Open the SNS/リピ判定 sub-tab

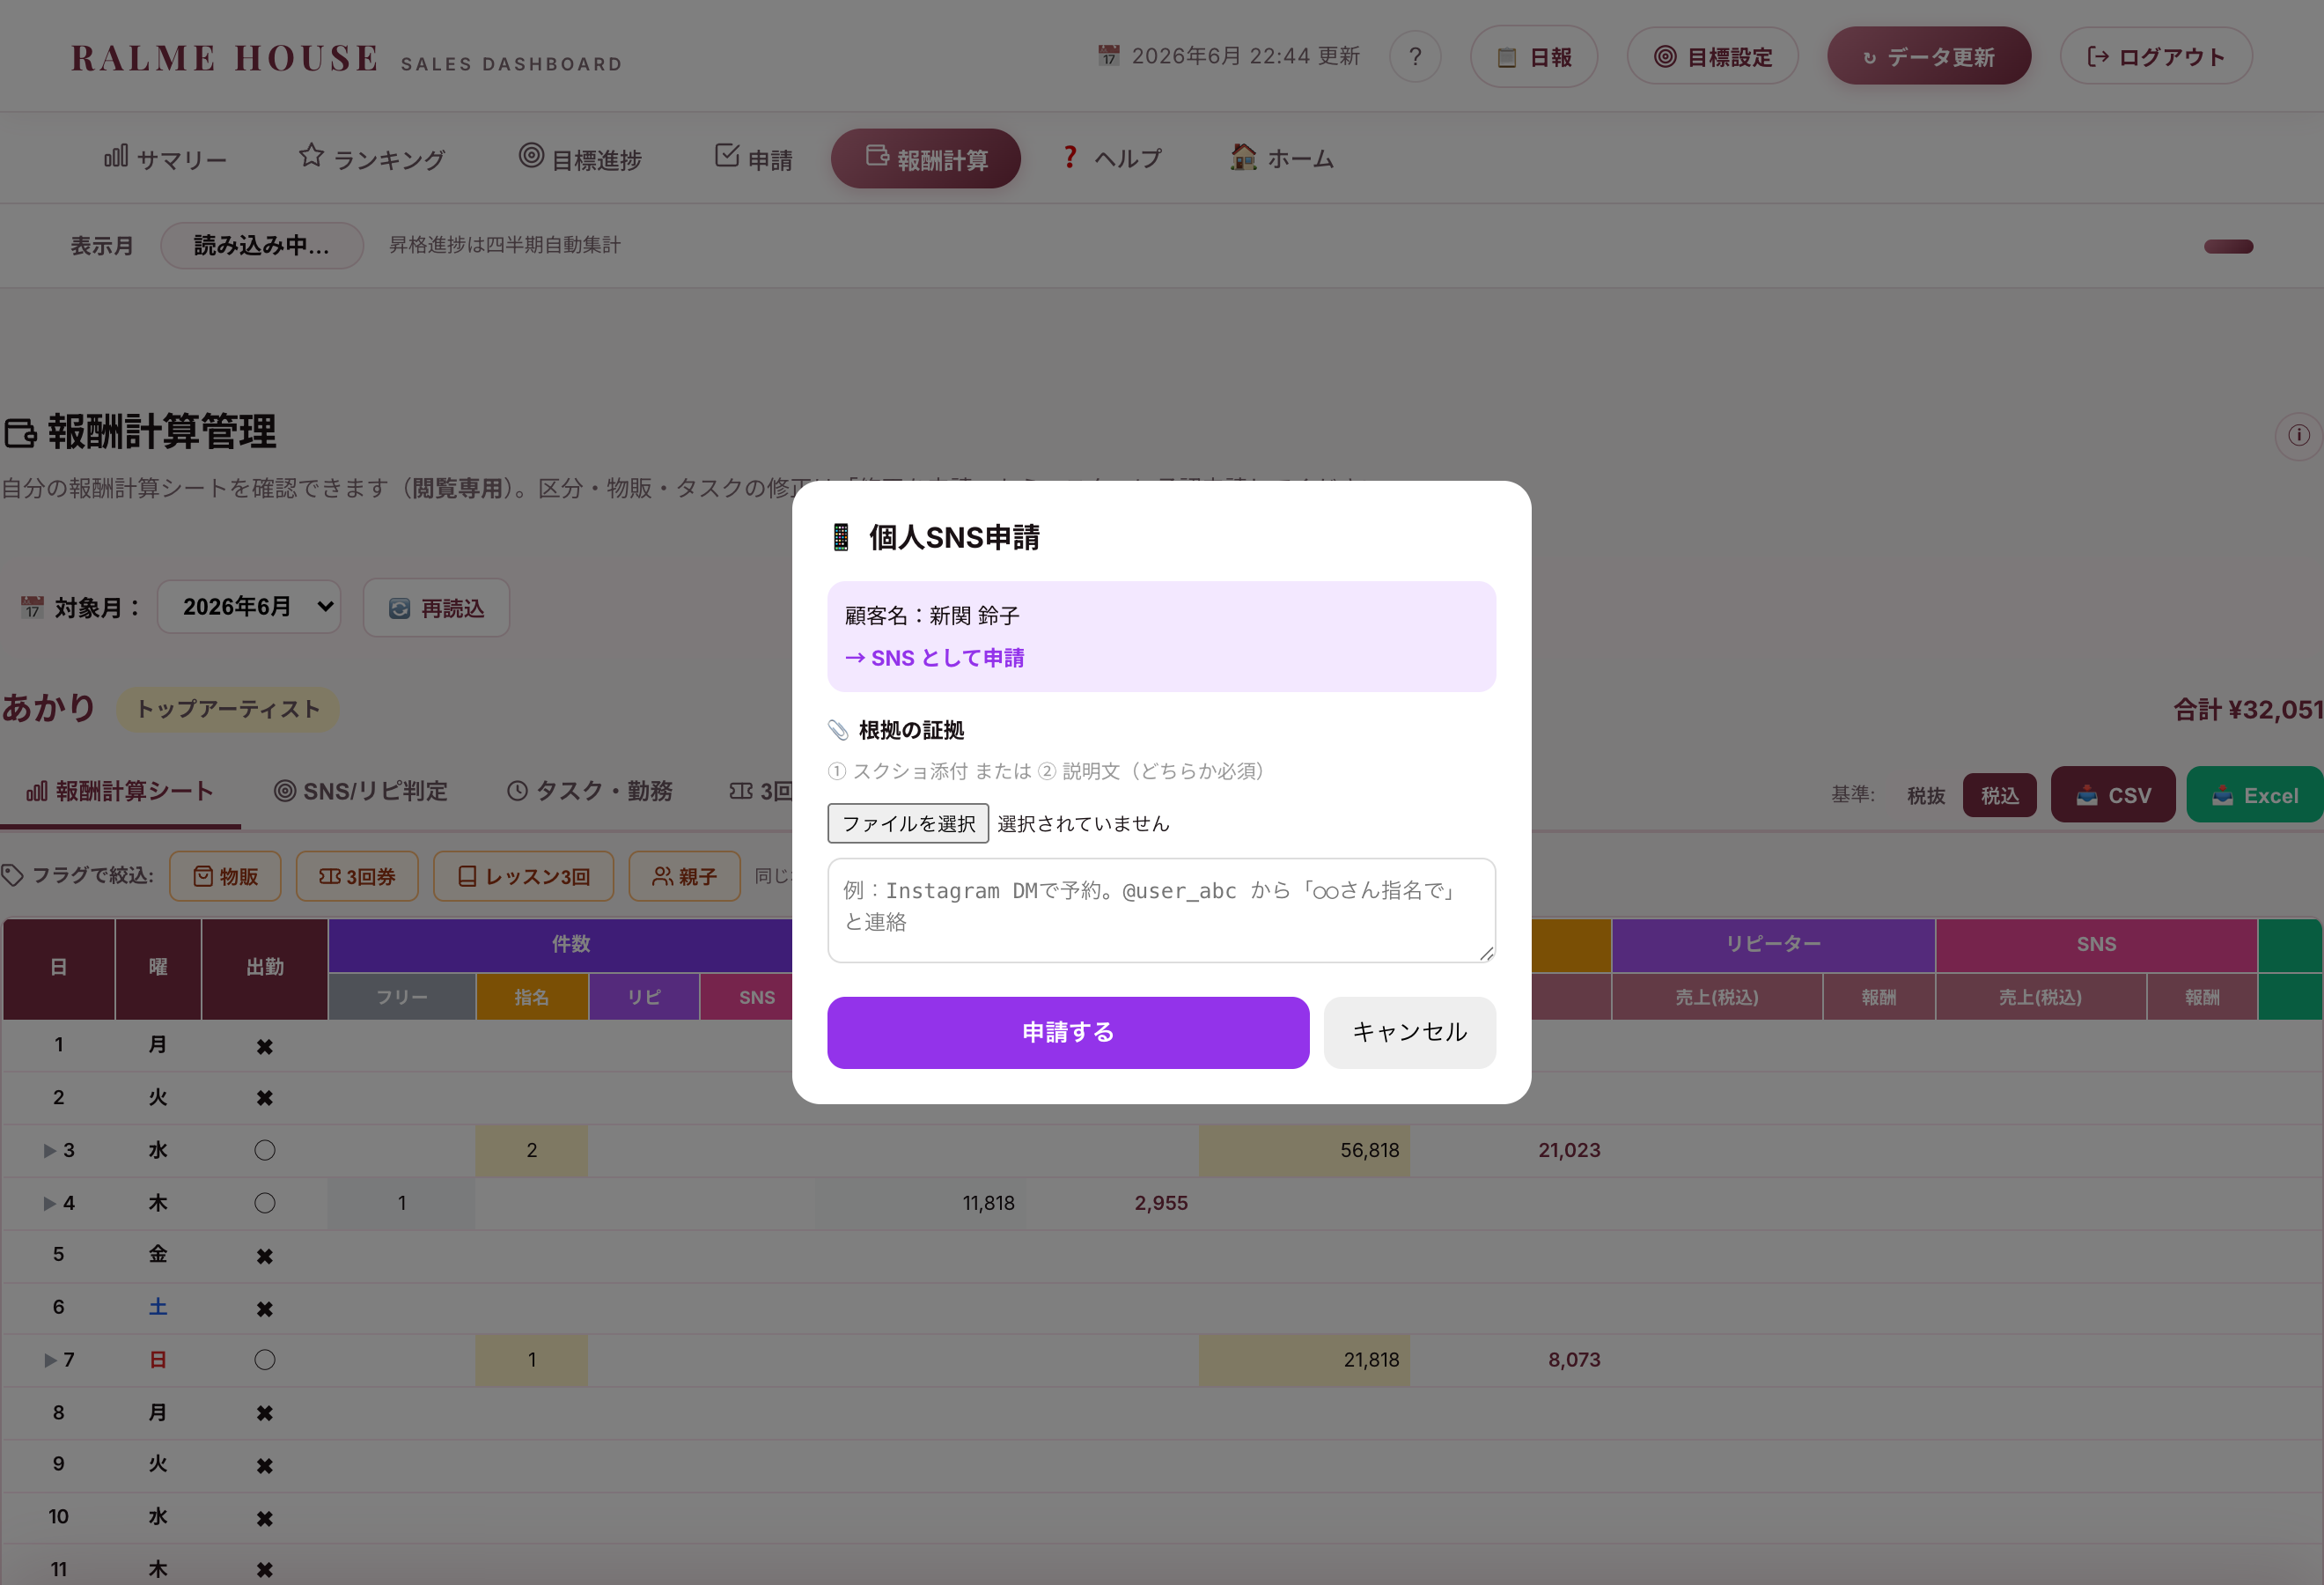pyautogui.click(x=360, y=791)
